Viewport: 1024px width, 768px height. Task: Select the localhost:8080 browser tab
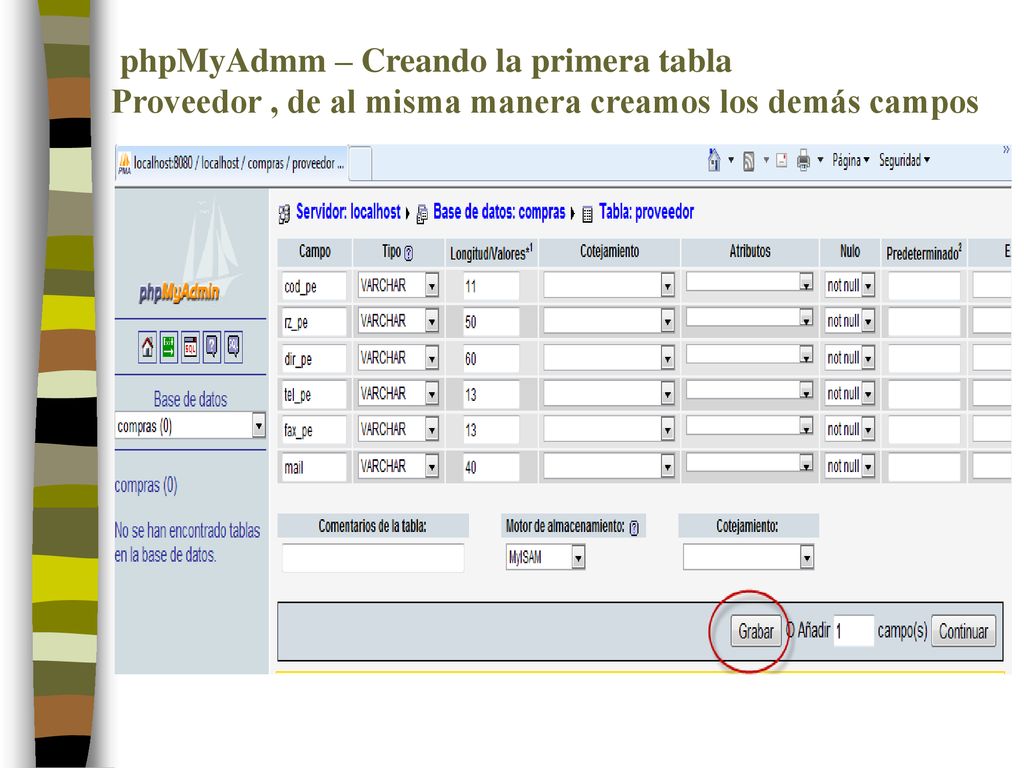coord(232,163)
